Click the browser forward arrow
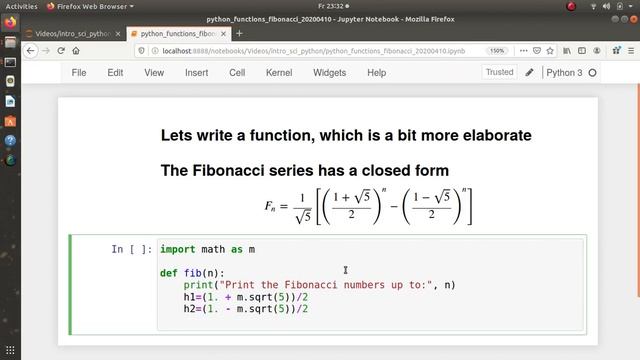The image size is (640, 360). 46,51
